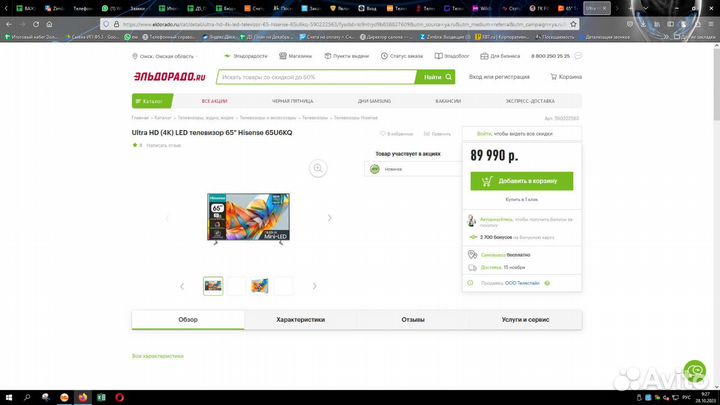Open the Все акции menu item

[x=214, y=101]
